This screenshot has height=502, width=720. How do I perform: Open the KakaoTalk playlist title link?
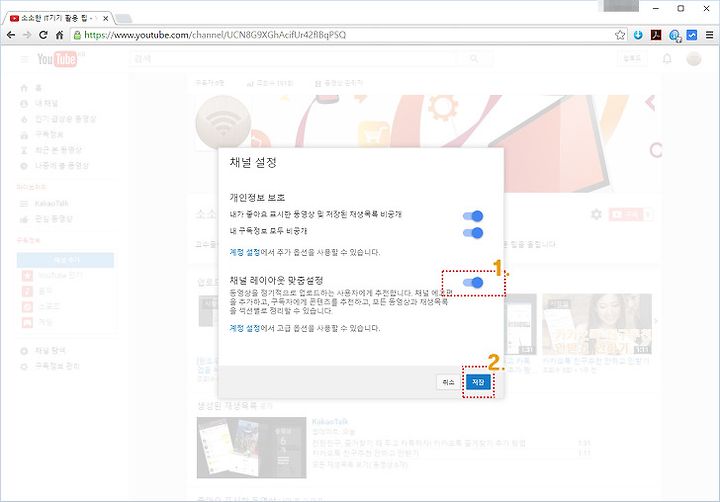(330, 422)
